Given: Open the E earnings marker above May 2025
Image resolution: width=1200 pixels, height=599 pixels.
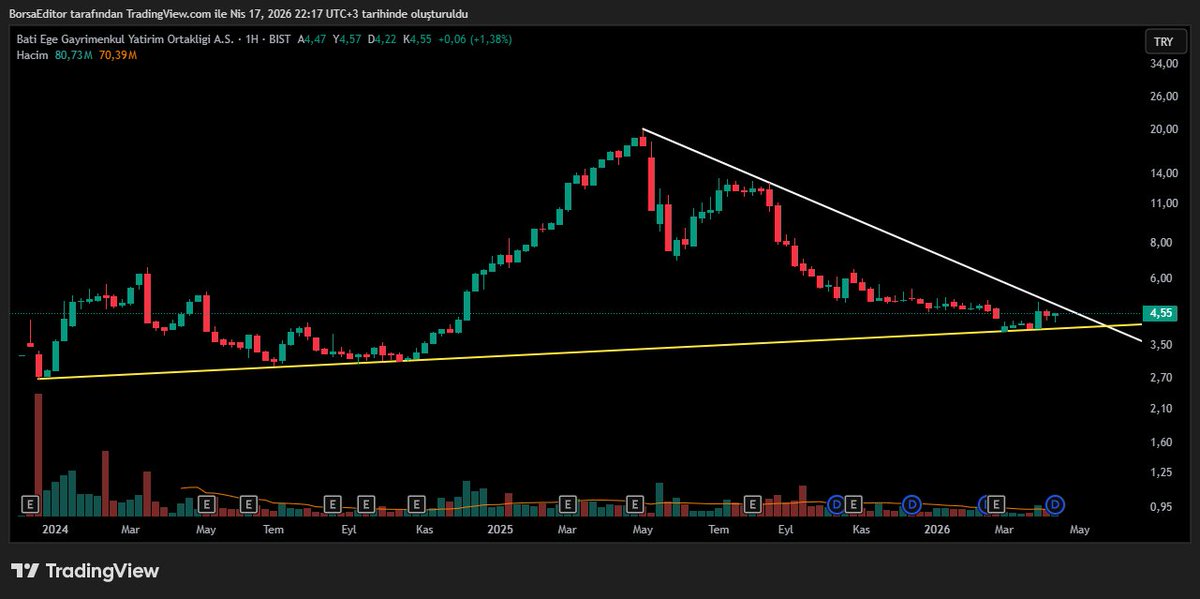Looking at the screenshot, I should coord(634,503).
